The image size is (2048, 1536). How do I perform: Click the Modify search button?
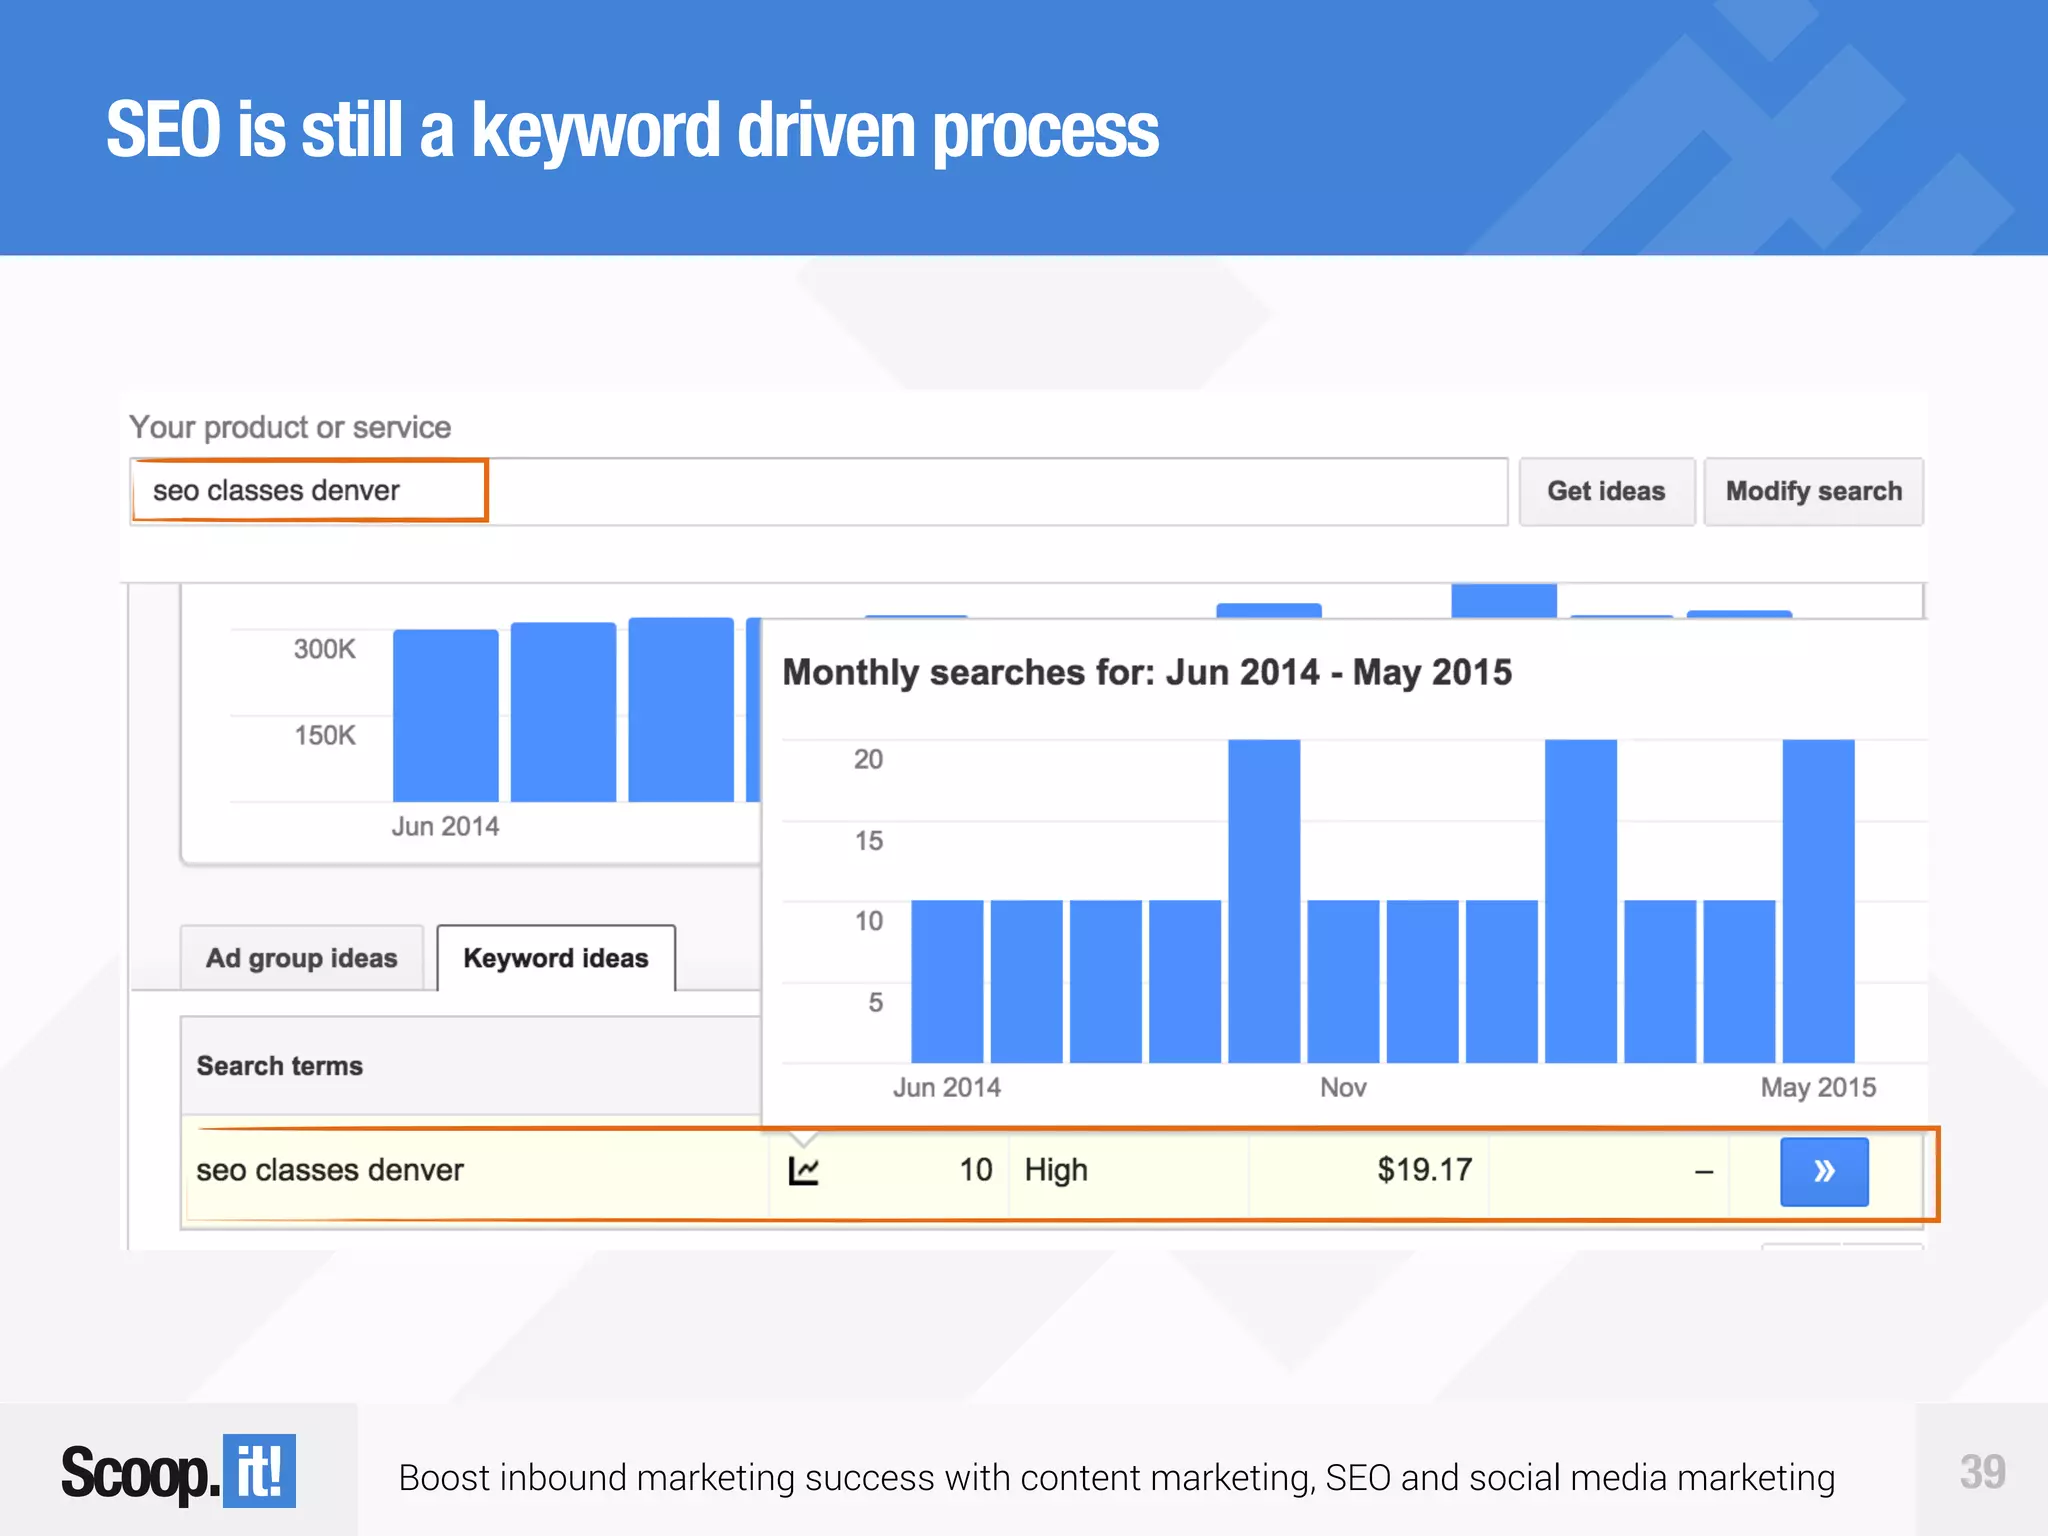(1813, 491)
